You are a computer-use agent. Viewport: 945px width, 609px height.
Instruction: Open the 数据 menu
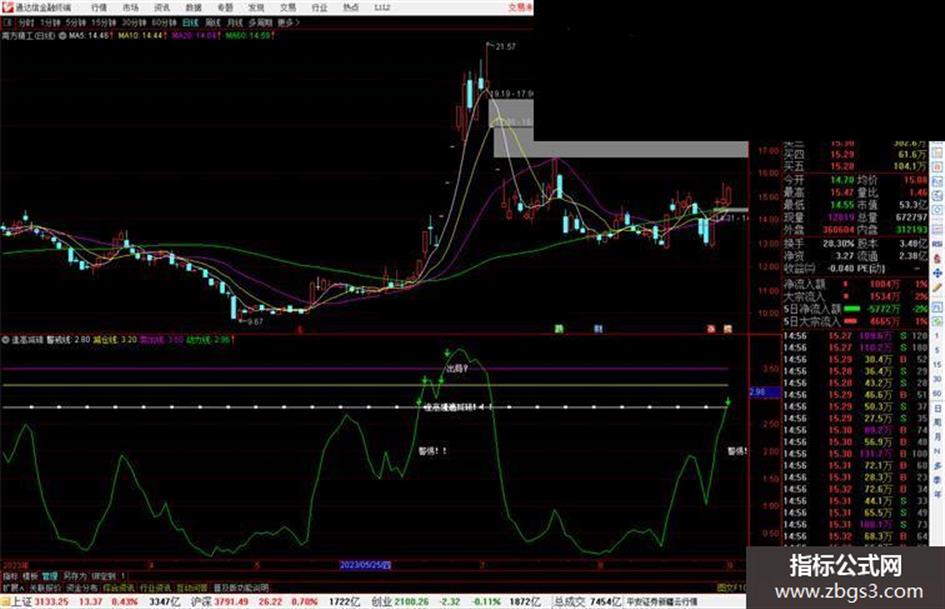click(193, 7)
